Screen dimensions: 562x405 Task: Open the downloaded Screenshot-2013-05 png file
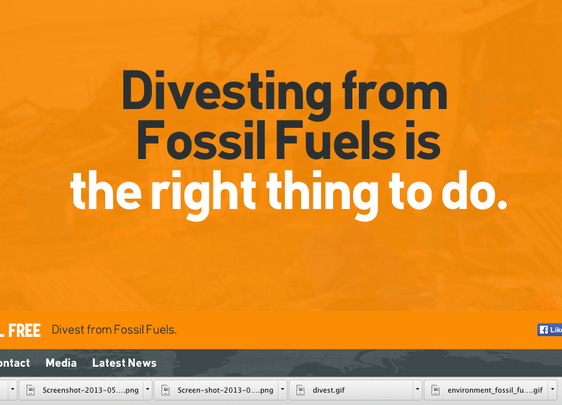[82, 390]
